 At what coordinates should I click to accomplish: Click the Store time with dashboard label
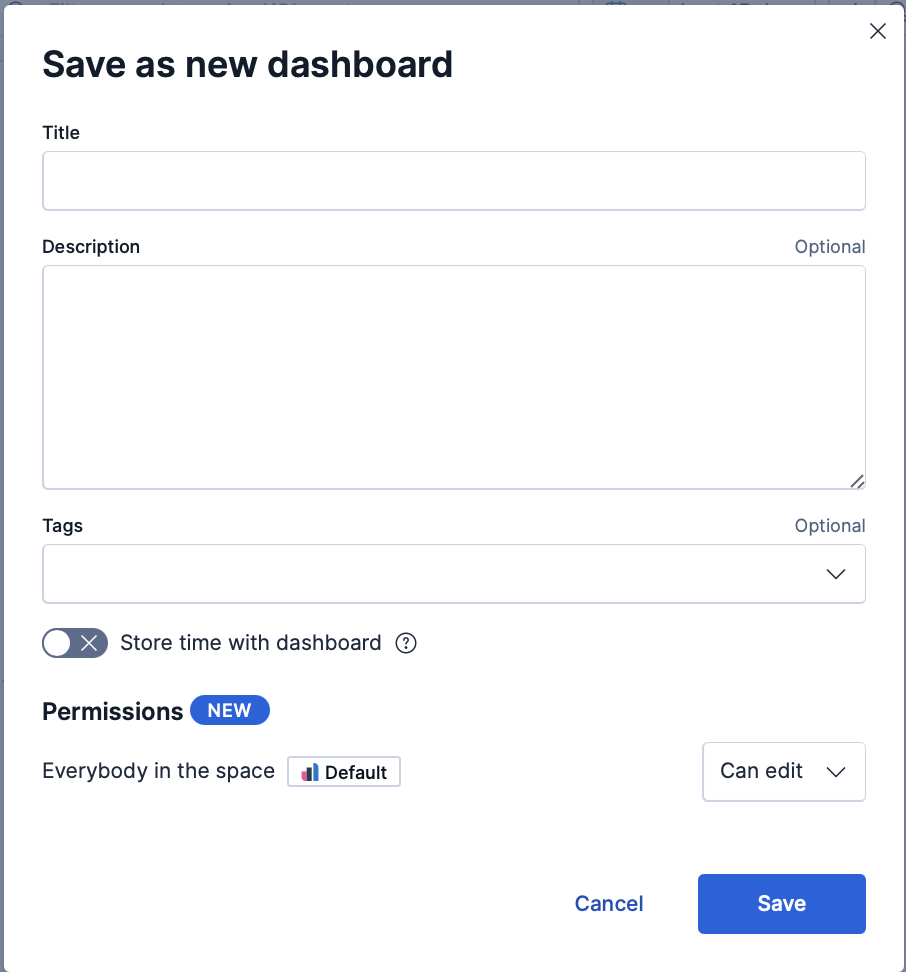tap(250, 643)
